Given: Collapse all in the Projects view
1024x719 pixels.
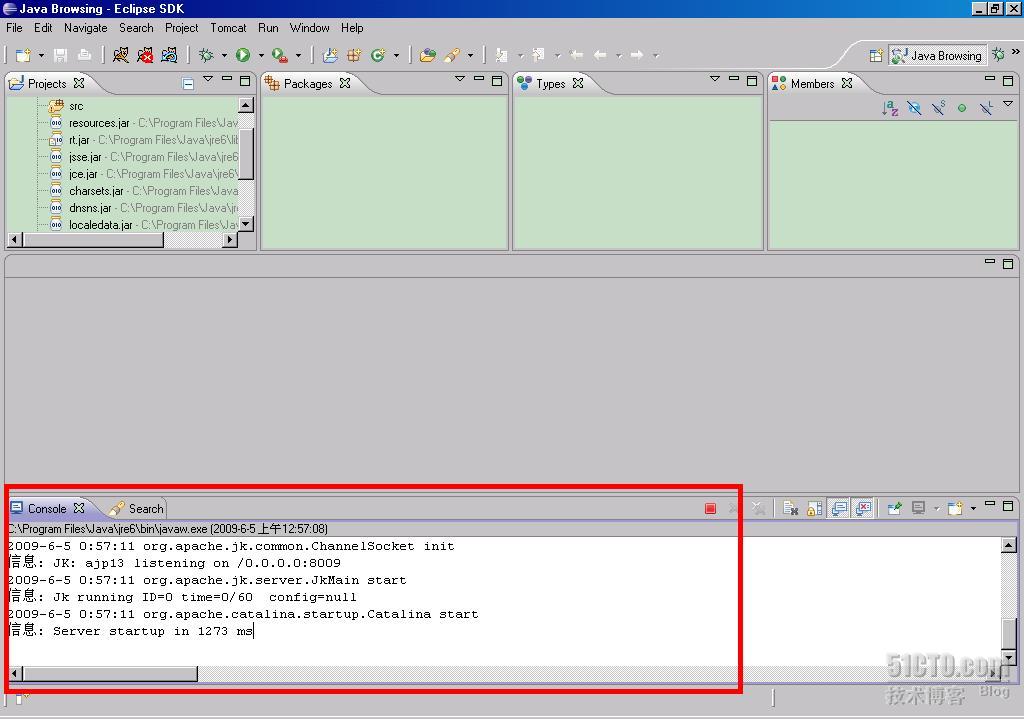Looking at the screenshot, I should click(x=188, y=84).
